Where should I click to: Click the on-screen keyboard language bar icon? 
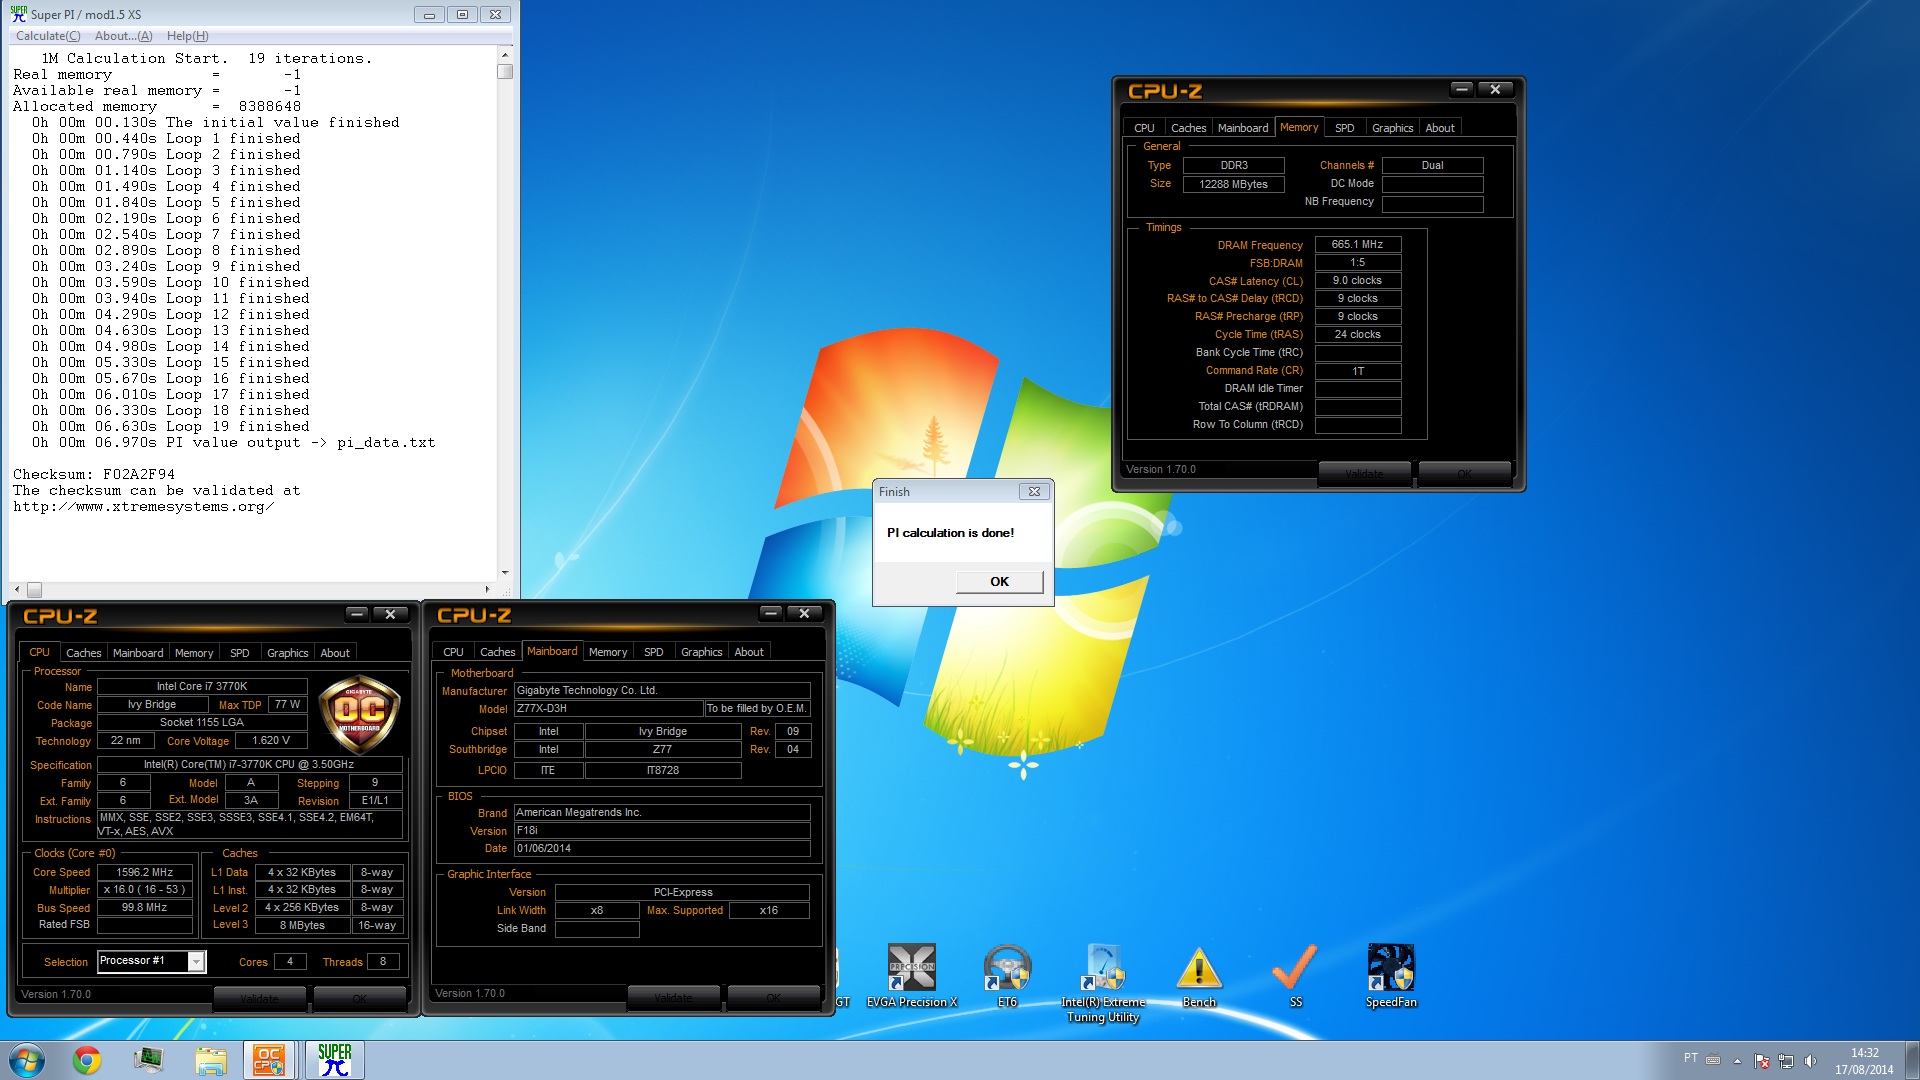(1713, 1060)
